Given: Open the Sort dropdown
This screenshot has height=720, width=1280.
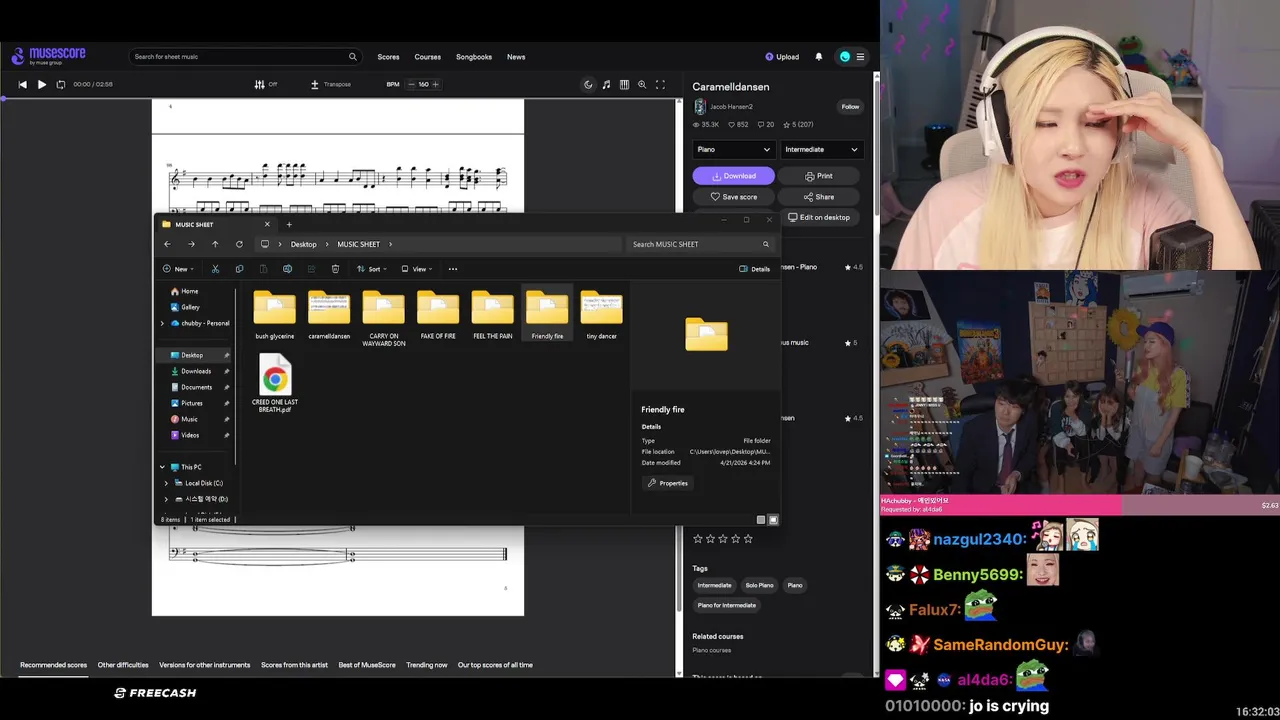Looking at the screenshot, I should coord(372,269).
